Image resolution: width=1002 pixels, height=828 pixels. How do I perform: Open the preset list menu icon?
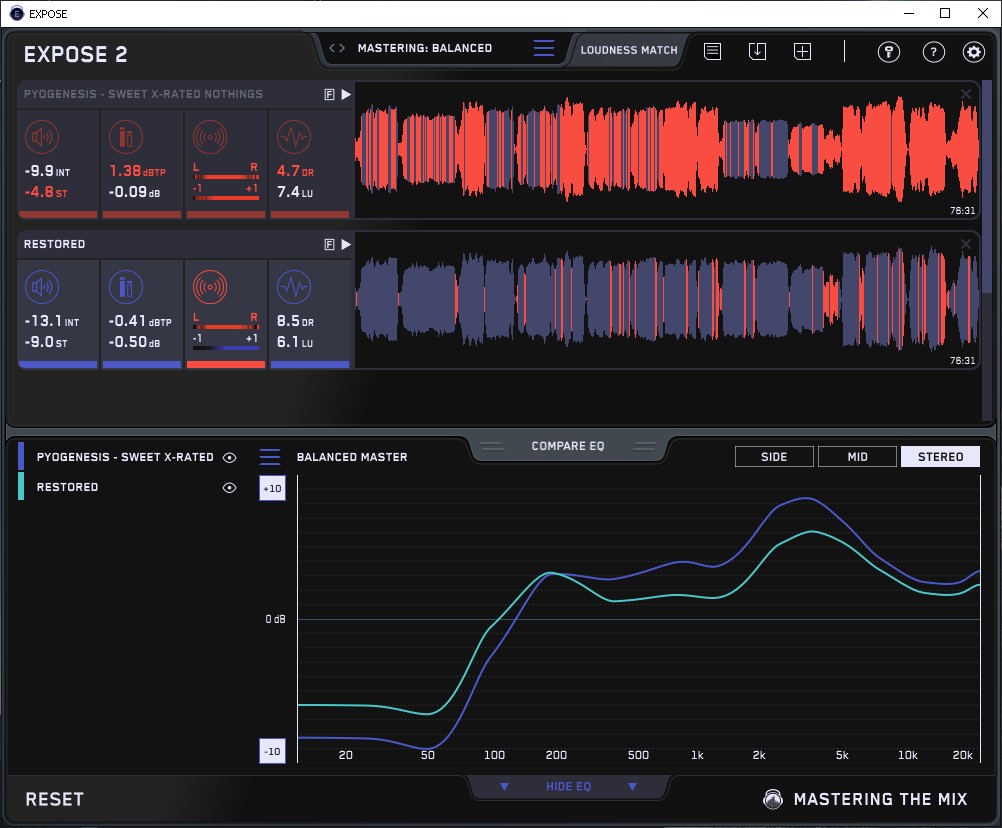pos(544,48)
